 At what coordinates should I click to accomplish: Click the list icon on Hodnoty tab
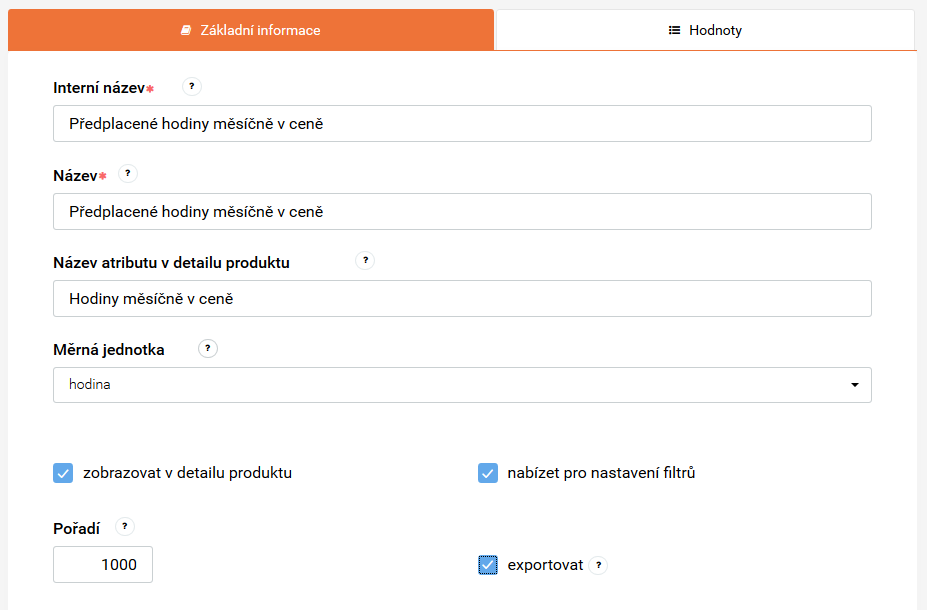click(x=674, y=30)
